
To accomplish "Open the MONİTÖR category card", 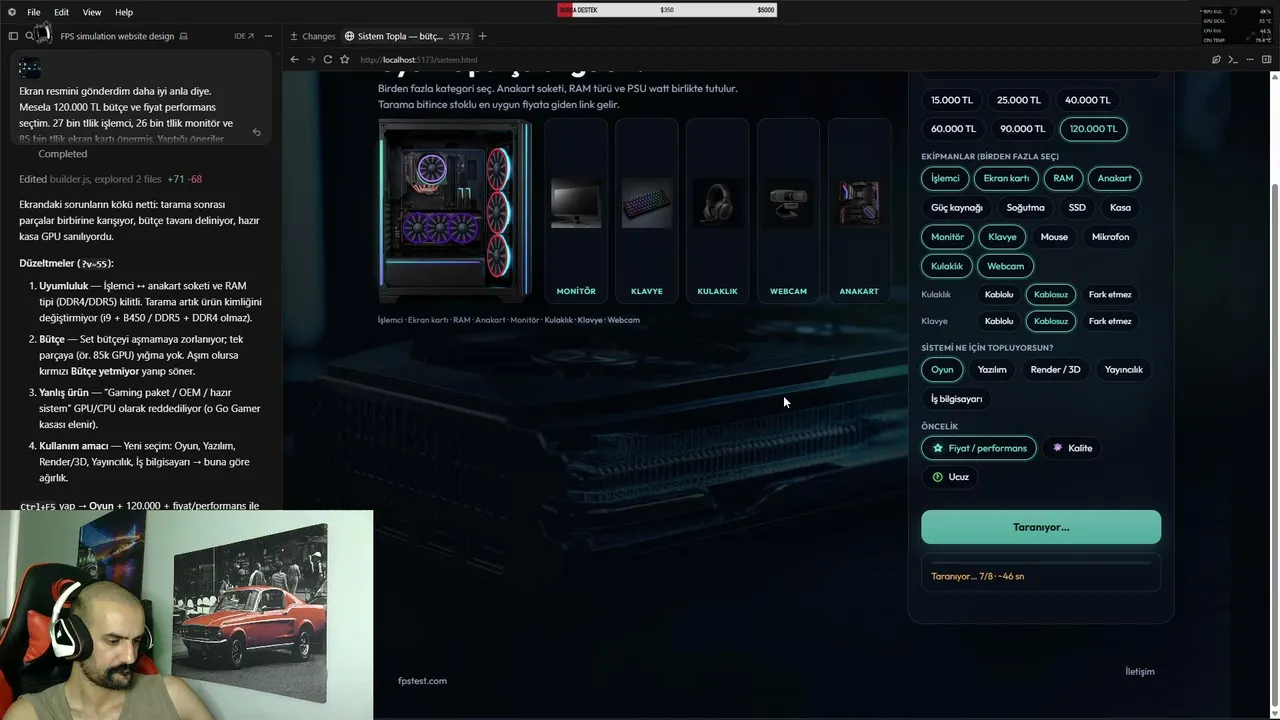I will [576, 210].
